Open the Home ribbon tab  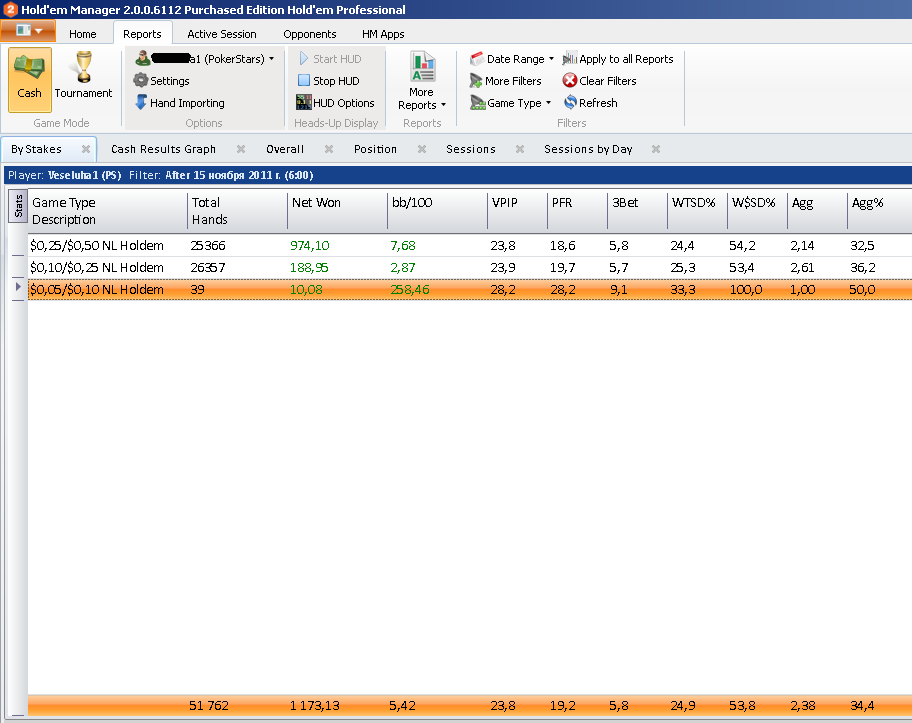click(x=83, y=34)
